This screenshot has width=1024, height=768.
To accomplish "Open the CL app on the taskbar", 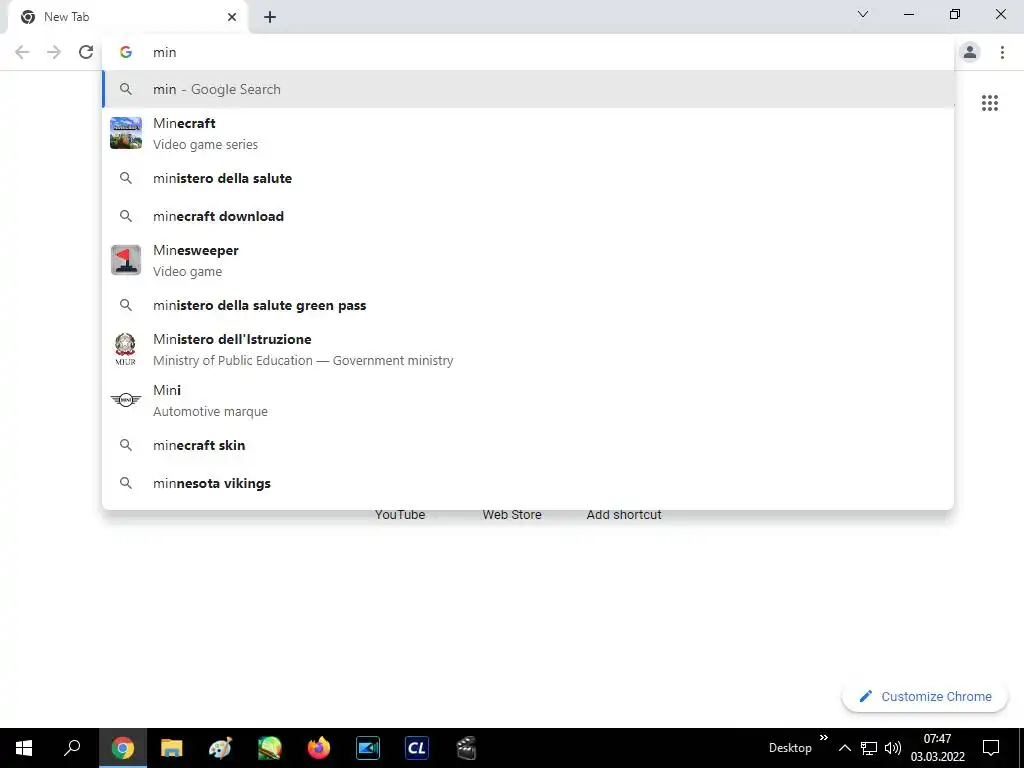I will [x=417, y=748].
